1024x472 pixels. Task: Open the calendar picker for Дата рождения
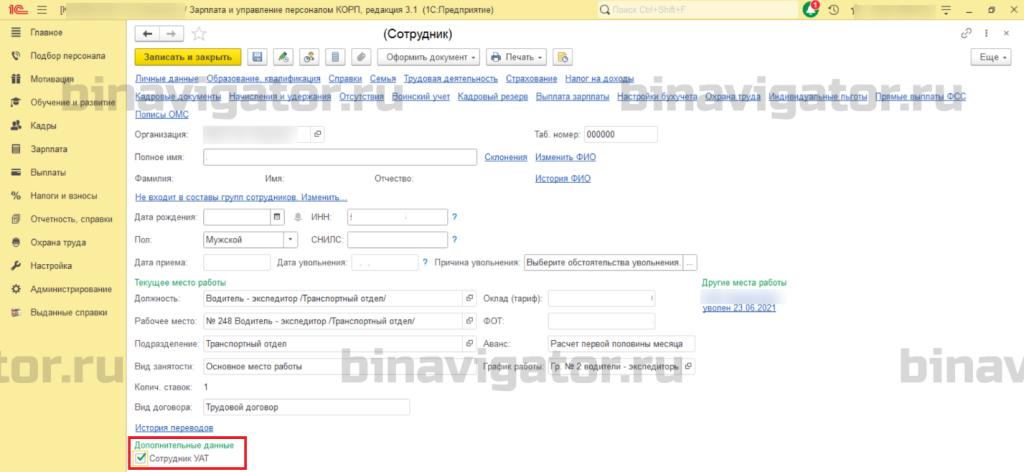click(277, 217)
